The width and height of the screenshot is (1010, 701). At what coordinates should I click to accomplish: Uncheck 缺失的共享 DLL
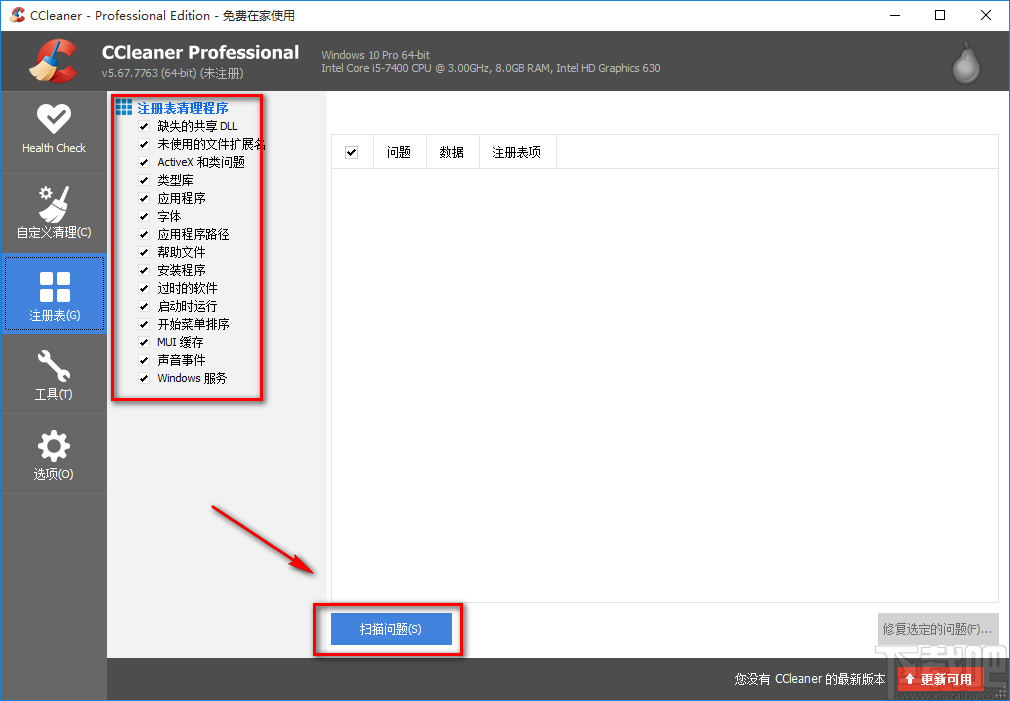tap(143, 125)
